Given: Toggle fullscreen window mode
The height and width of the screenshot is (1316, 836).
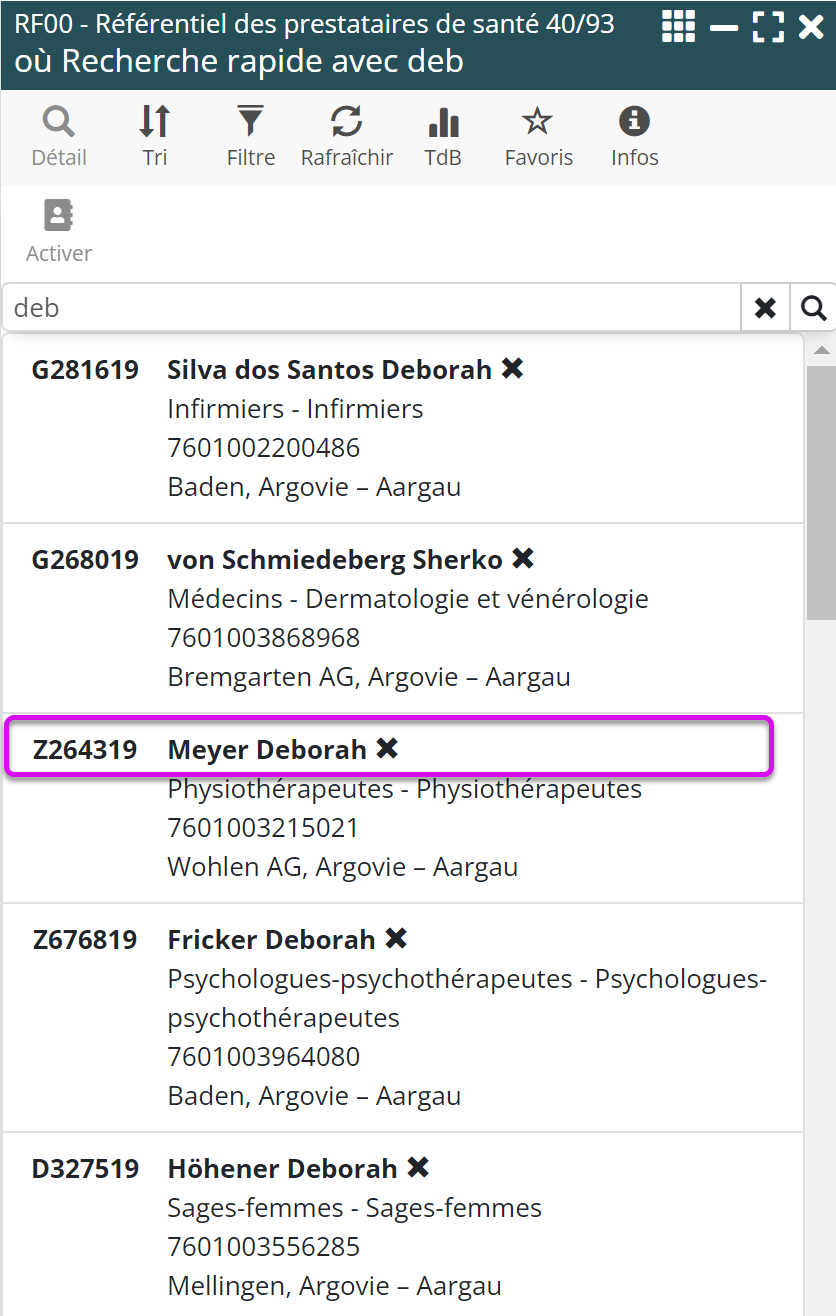Looking at the screenshot, I should 768,27.
